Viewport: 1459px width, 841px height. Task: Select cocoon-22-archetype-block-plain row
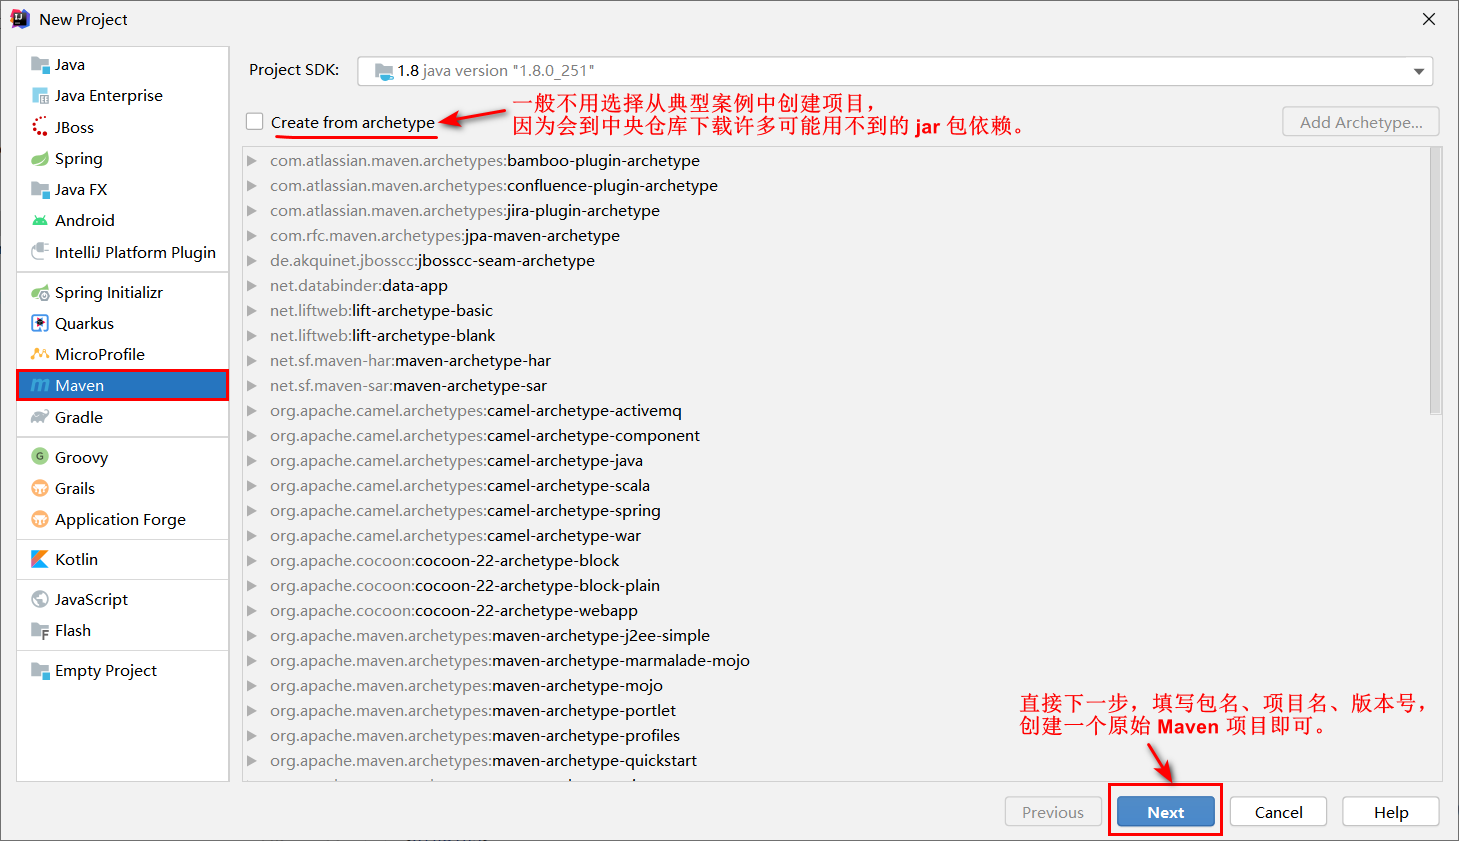[x=836, y=585]
